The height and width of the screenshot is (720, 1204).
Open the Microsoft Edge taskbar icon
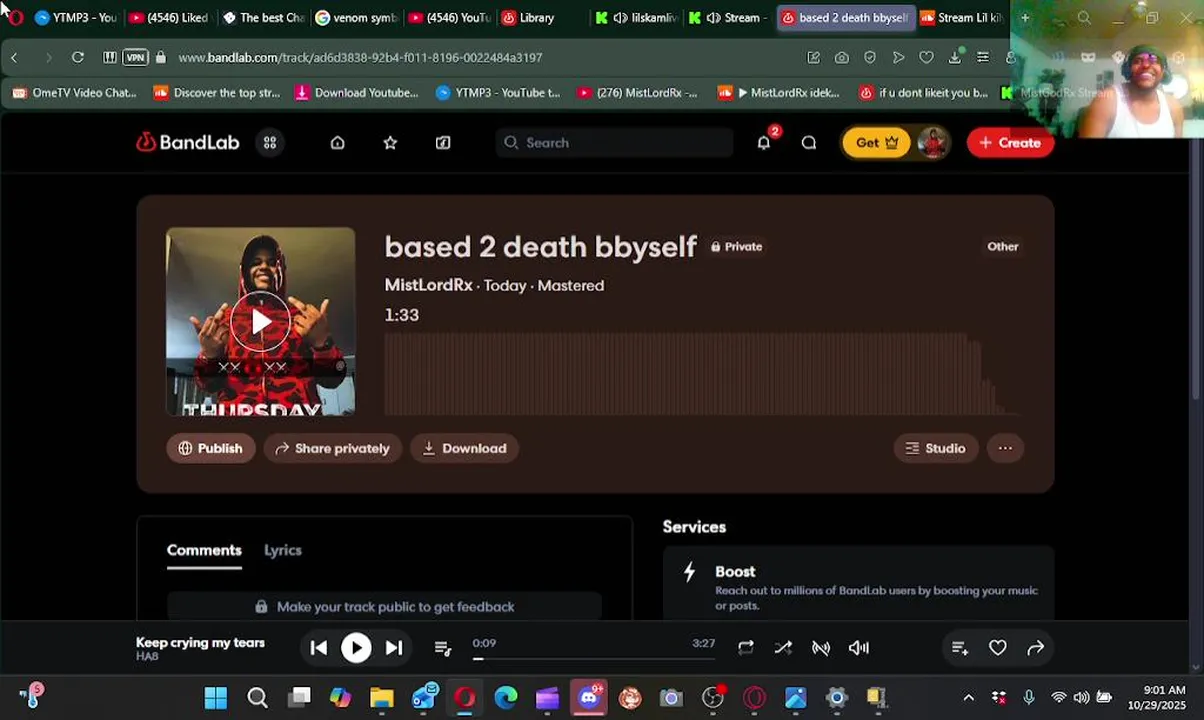506,698
